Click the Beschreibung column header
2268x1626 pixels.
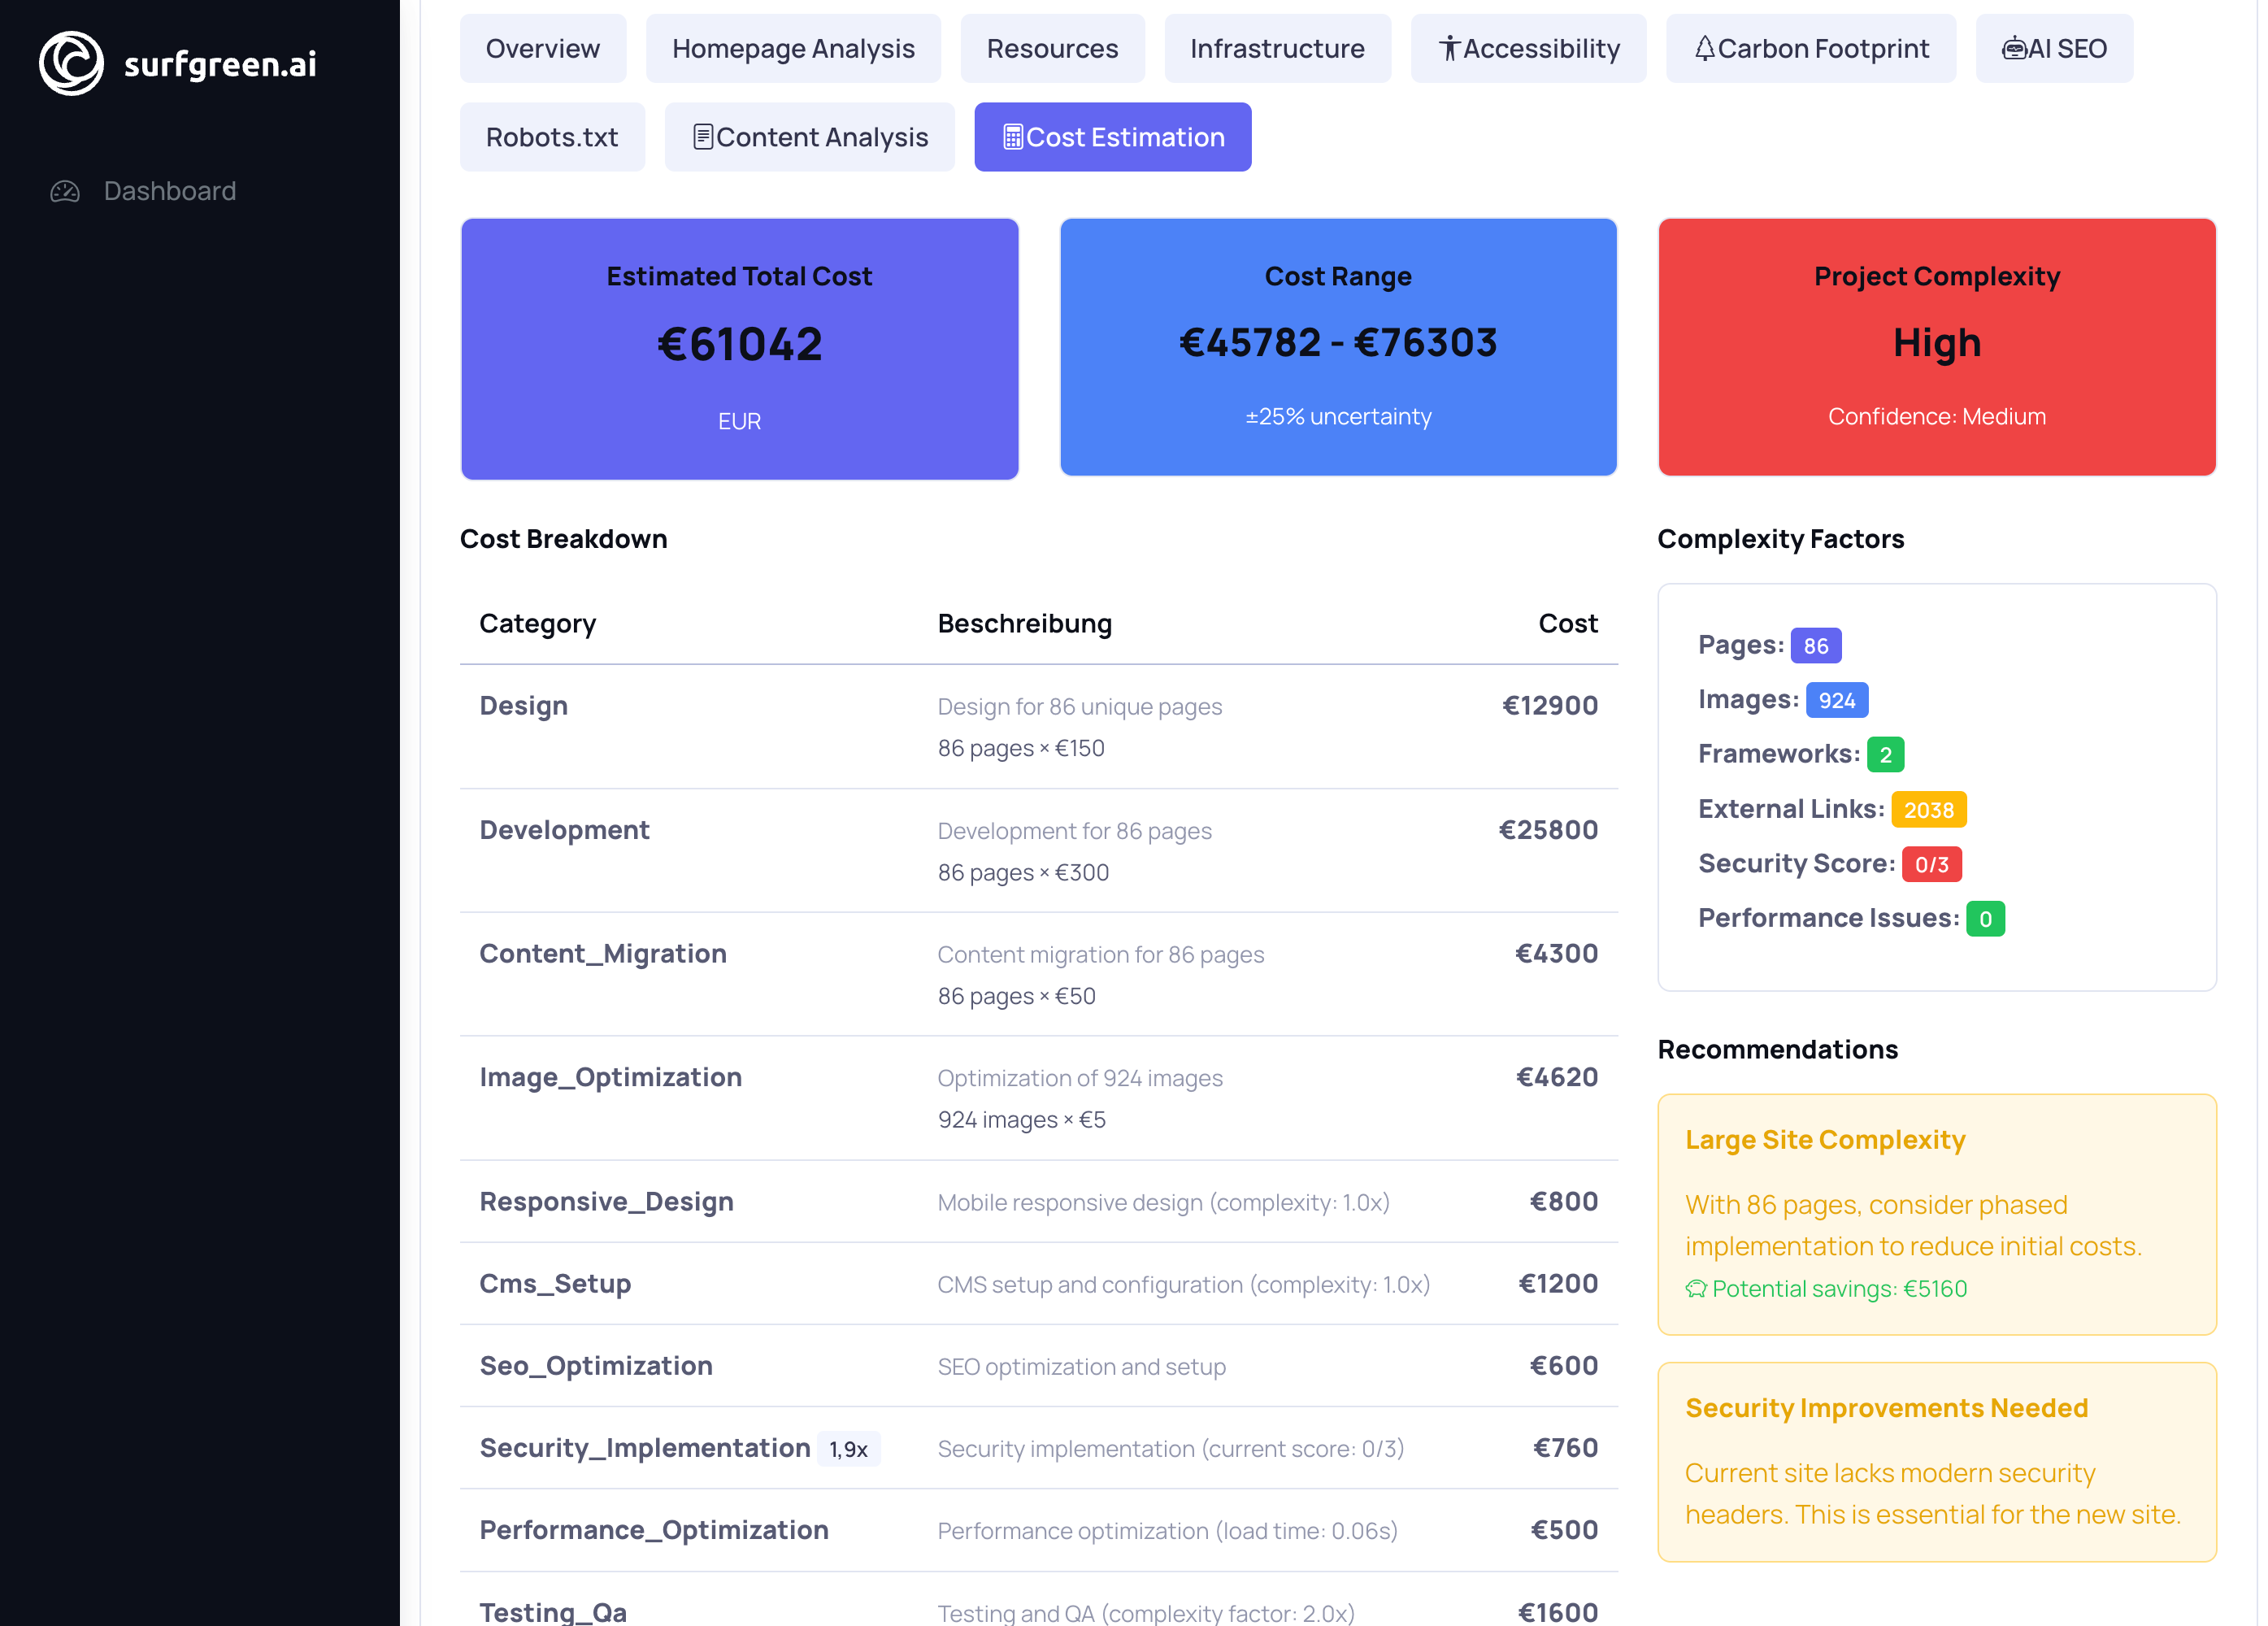point(1024,623)
